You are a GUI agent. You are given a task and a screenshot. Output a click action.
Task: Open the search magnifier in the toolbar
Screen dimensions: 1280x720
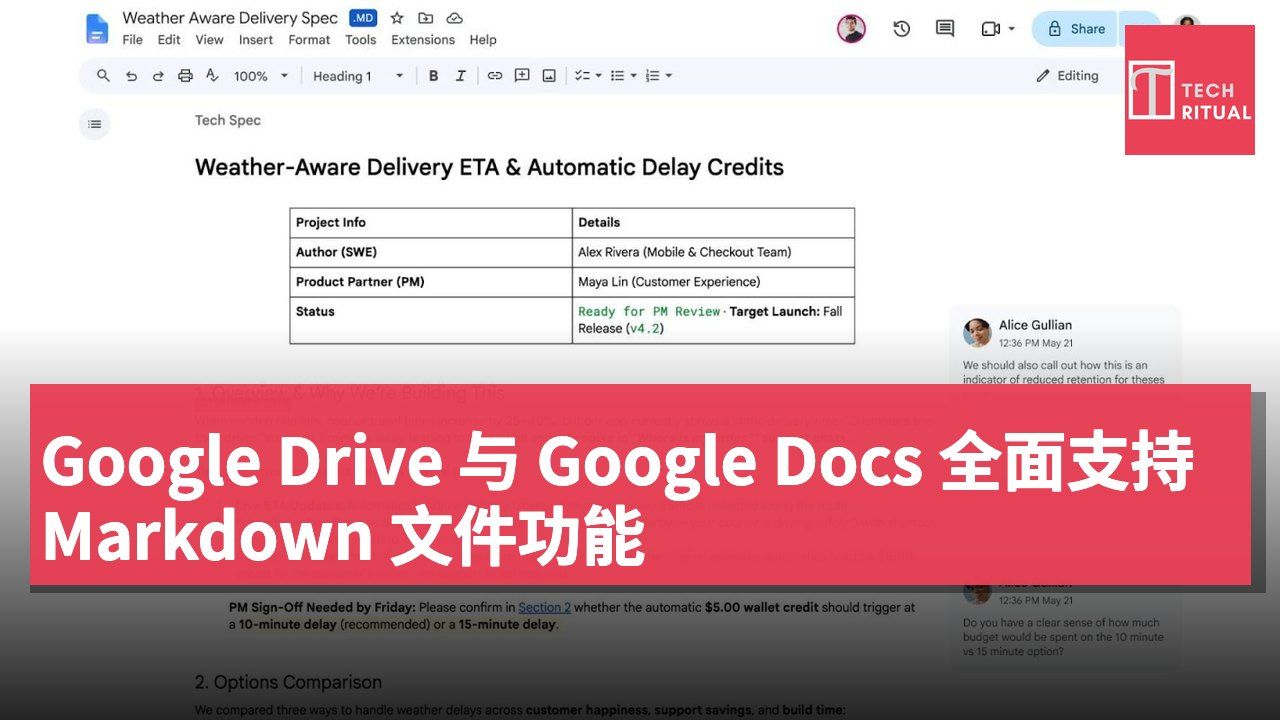103,76
